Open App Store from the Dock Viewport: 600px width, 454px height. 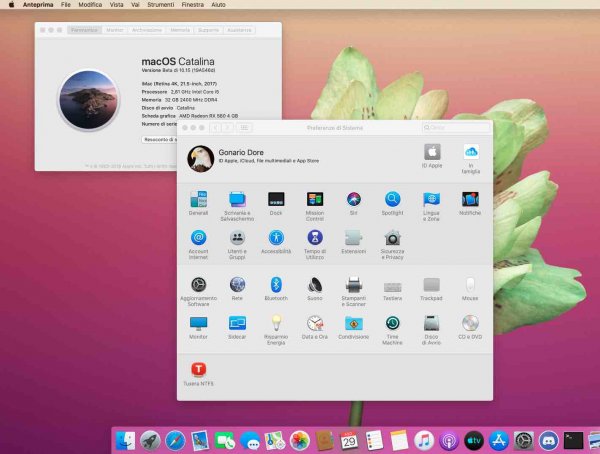pyautogui.click(x=498, y=441)
